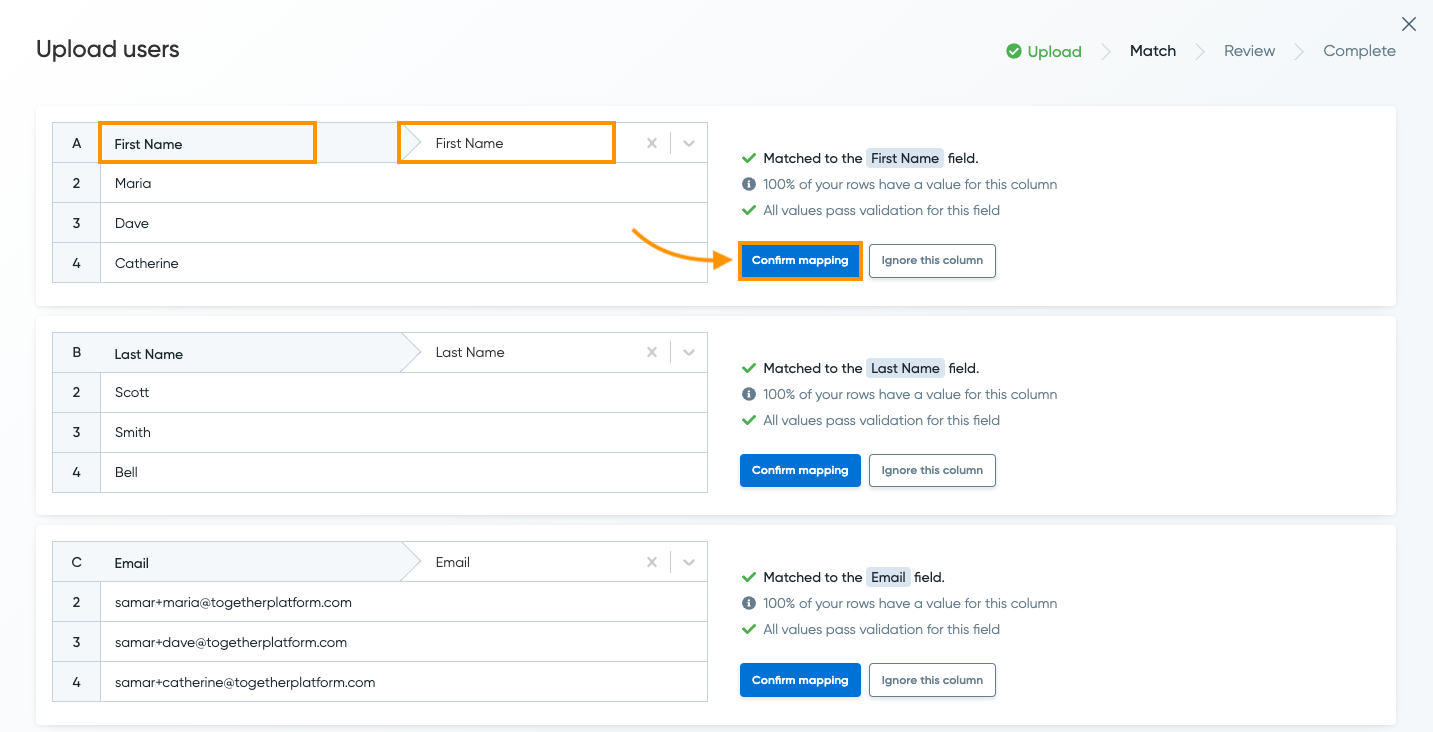Click the column letter C

click(77, 562)
